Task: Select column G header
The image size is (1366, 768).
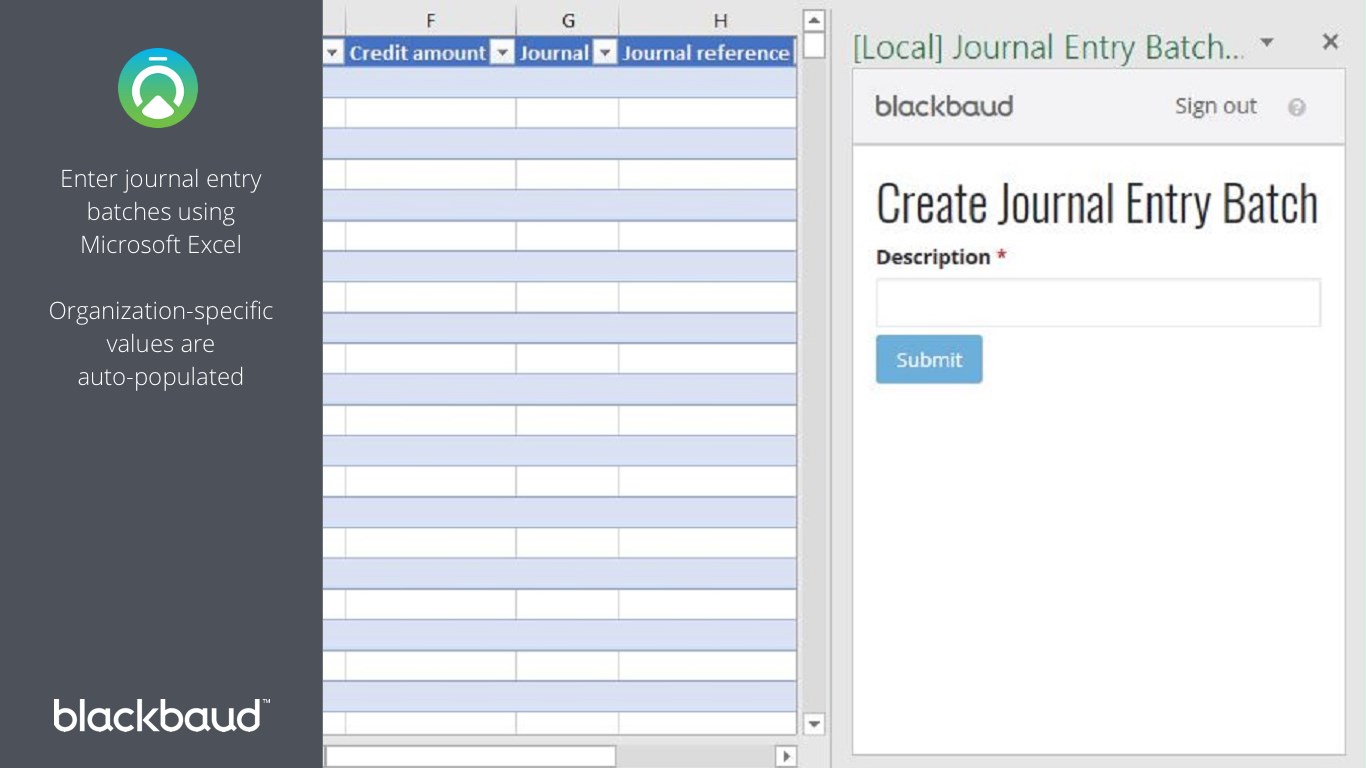Action: pos(568,20)
